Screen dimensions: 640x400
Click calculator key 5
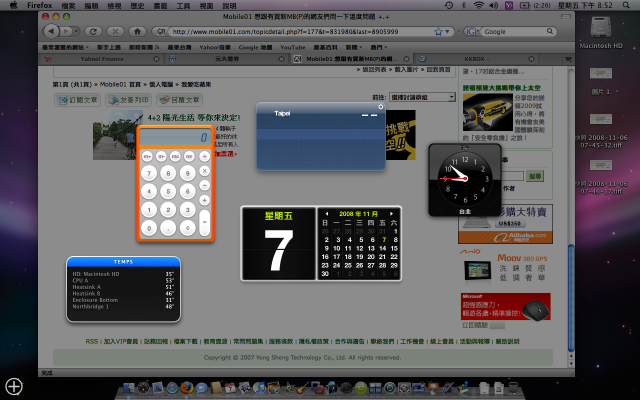click(x=168, y=191)
